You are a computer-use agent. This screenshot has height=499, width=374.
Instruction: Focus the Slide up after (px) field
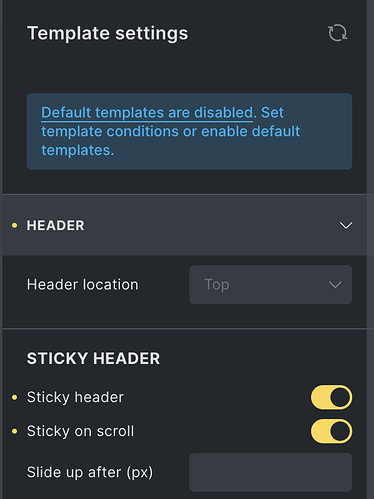point(271,472)
